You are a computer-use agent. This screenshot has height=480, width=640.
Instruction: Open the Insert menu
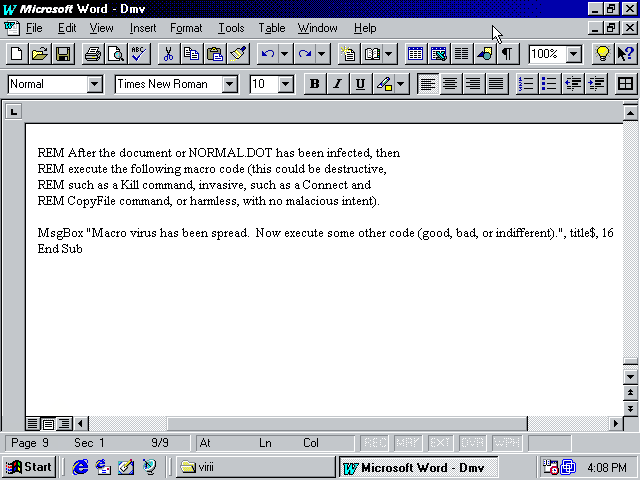tap(143, 28)
